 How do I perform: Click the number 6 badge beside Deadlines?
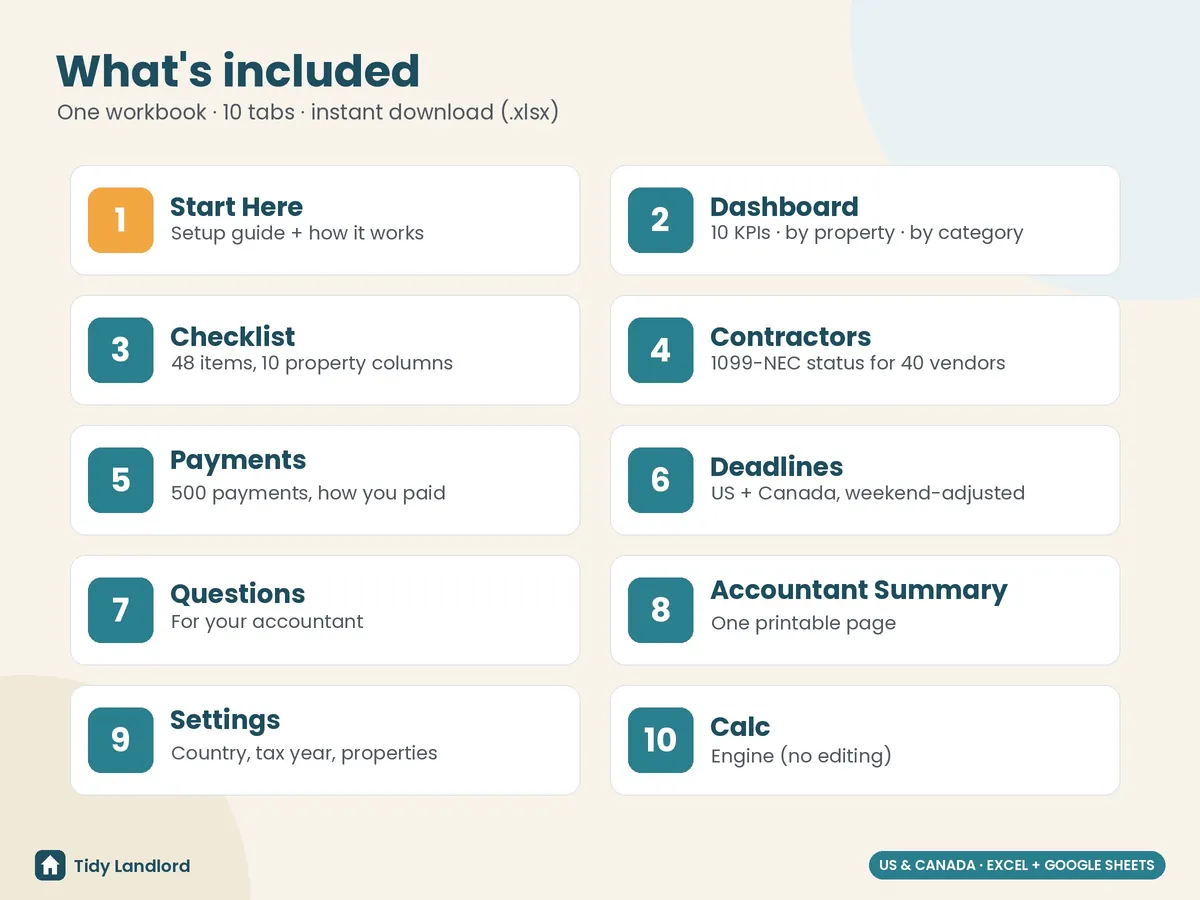click(661, 480)
